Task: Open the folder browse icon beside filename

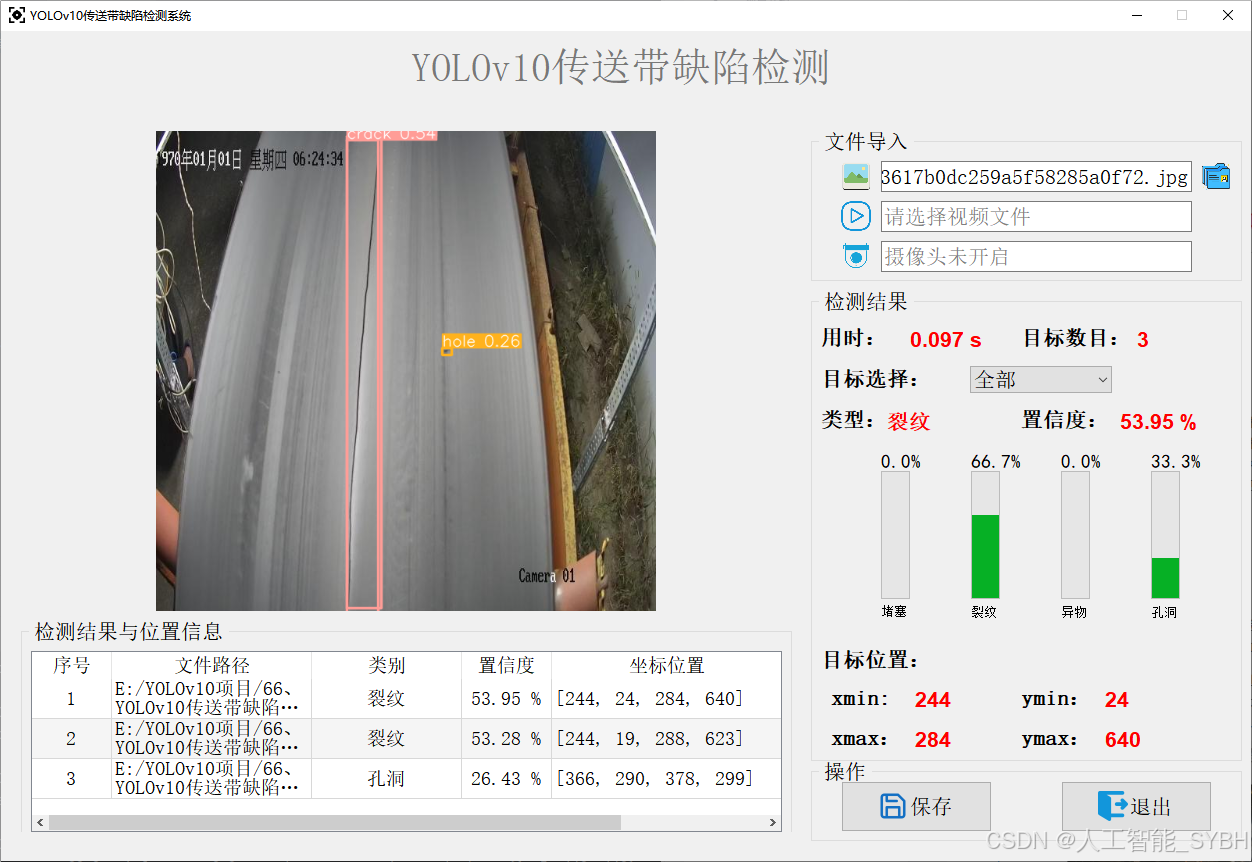Action: tap(1216, 176)
